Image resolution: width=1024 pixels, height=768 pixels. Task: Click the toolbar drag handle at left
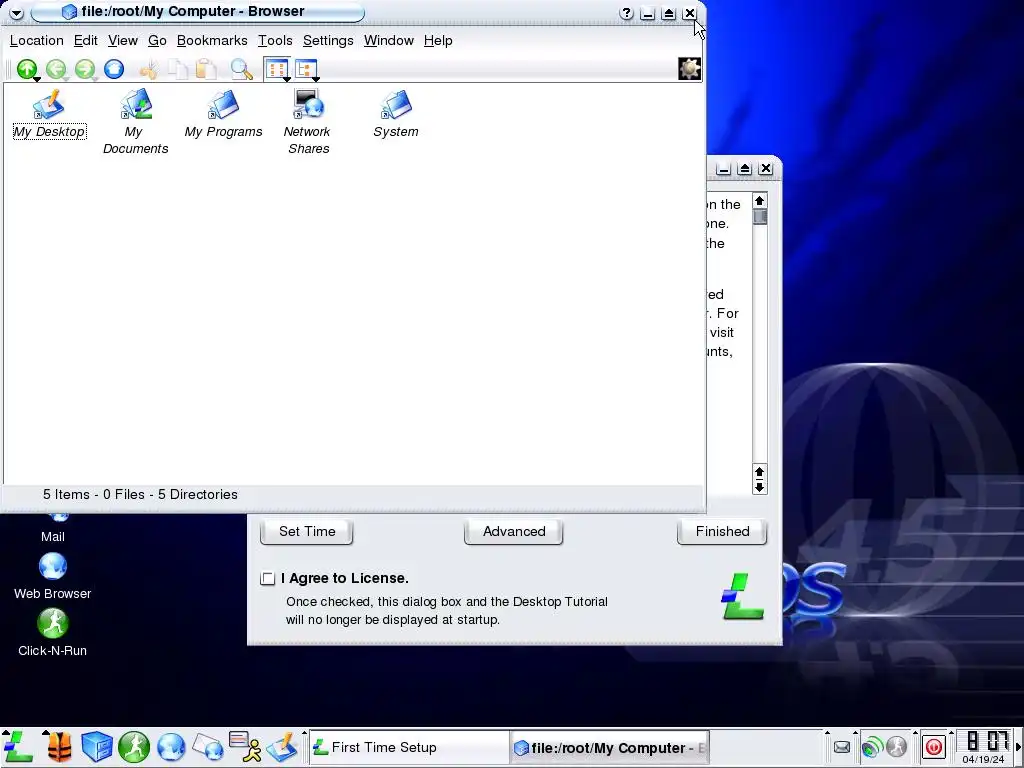click(8, 69)
